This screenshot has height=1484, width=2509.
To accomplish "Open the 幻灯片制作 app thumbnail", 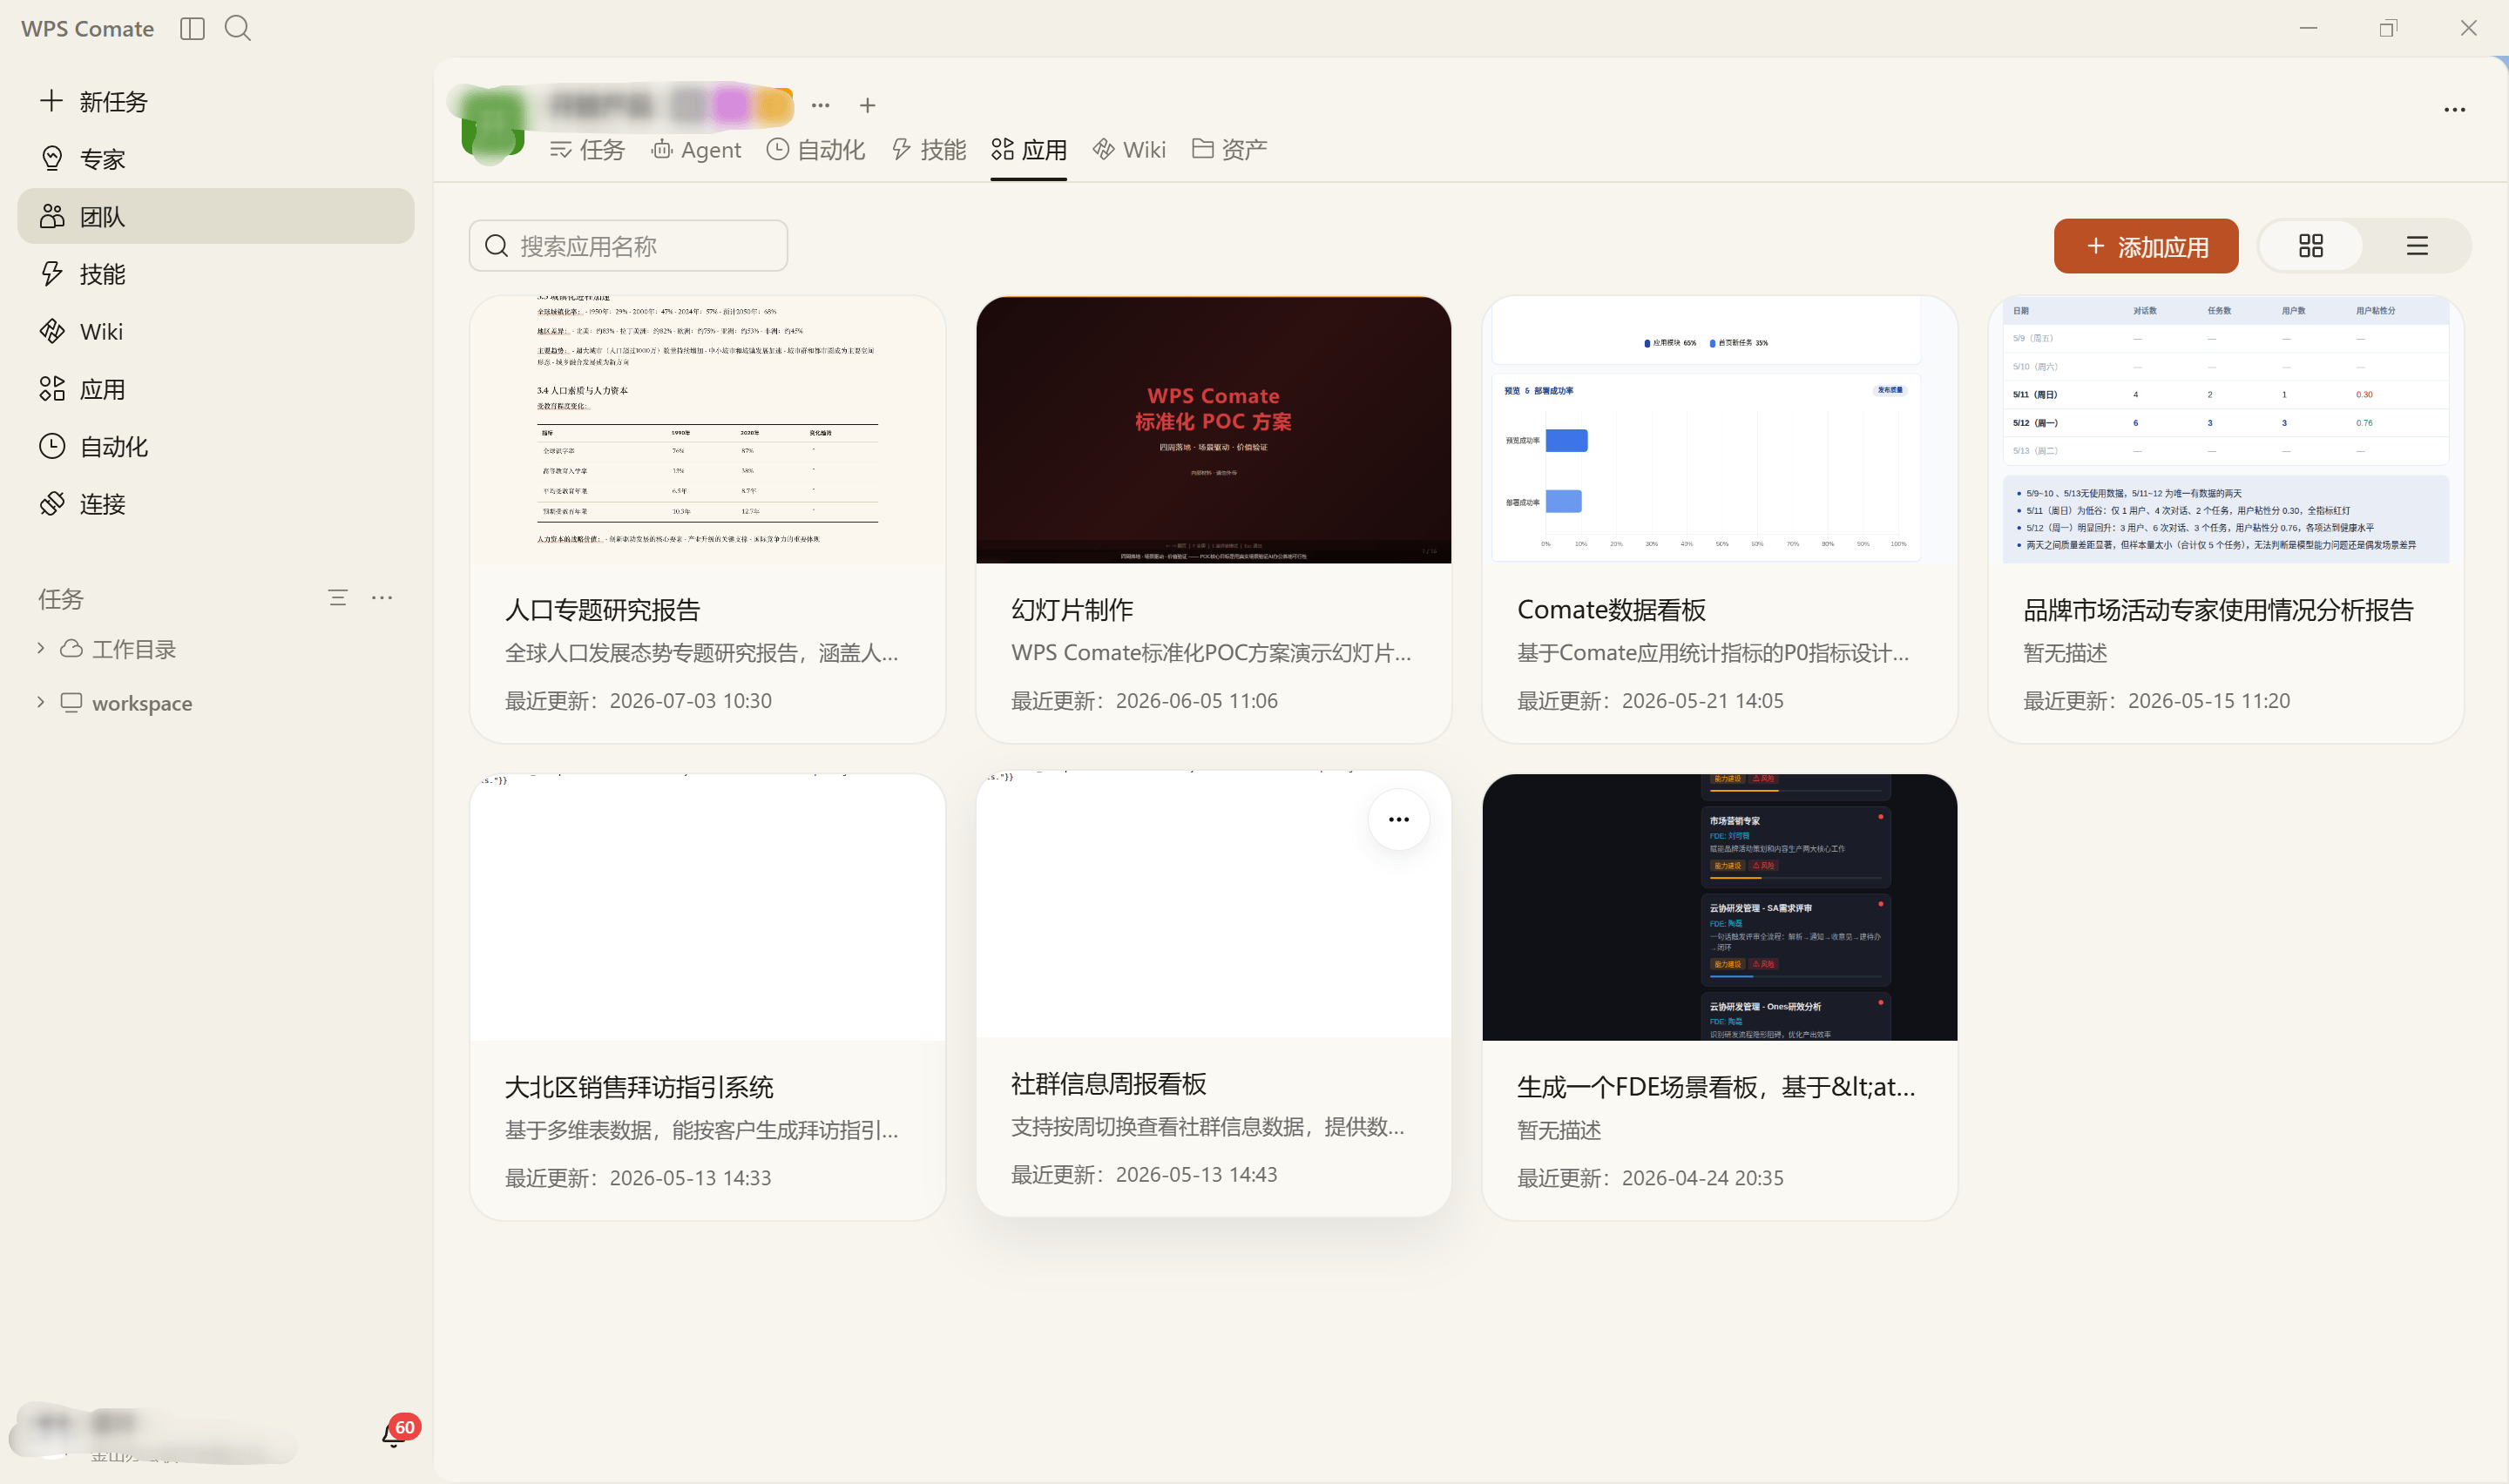I will 1213,429.
